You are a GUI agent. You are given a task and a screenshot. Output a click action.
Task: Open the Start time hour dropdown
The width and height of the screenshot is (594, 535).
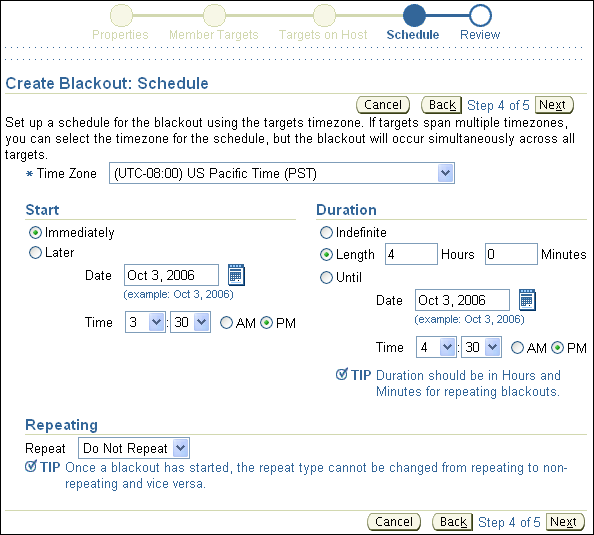[x=145, y=322]
